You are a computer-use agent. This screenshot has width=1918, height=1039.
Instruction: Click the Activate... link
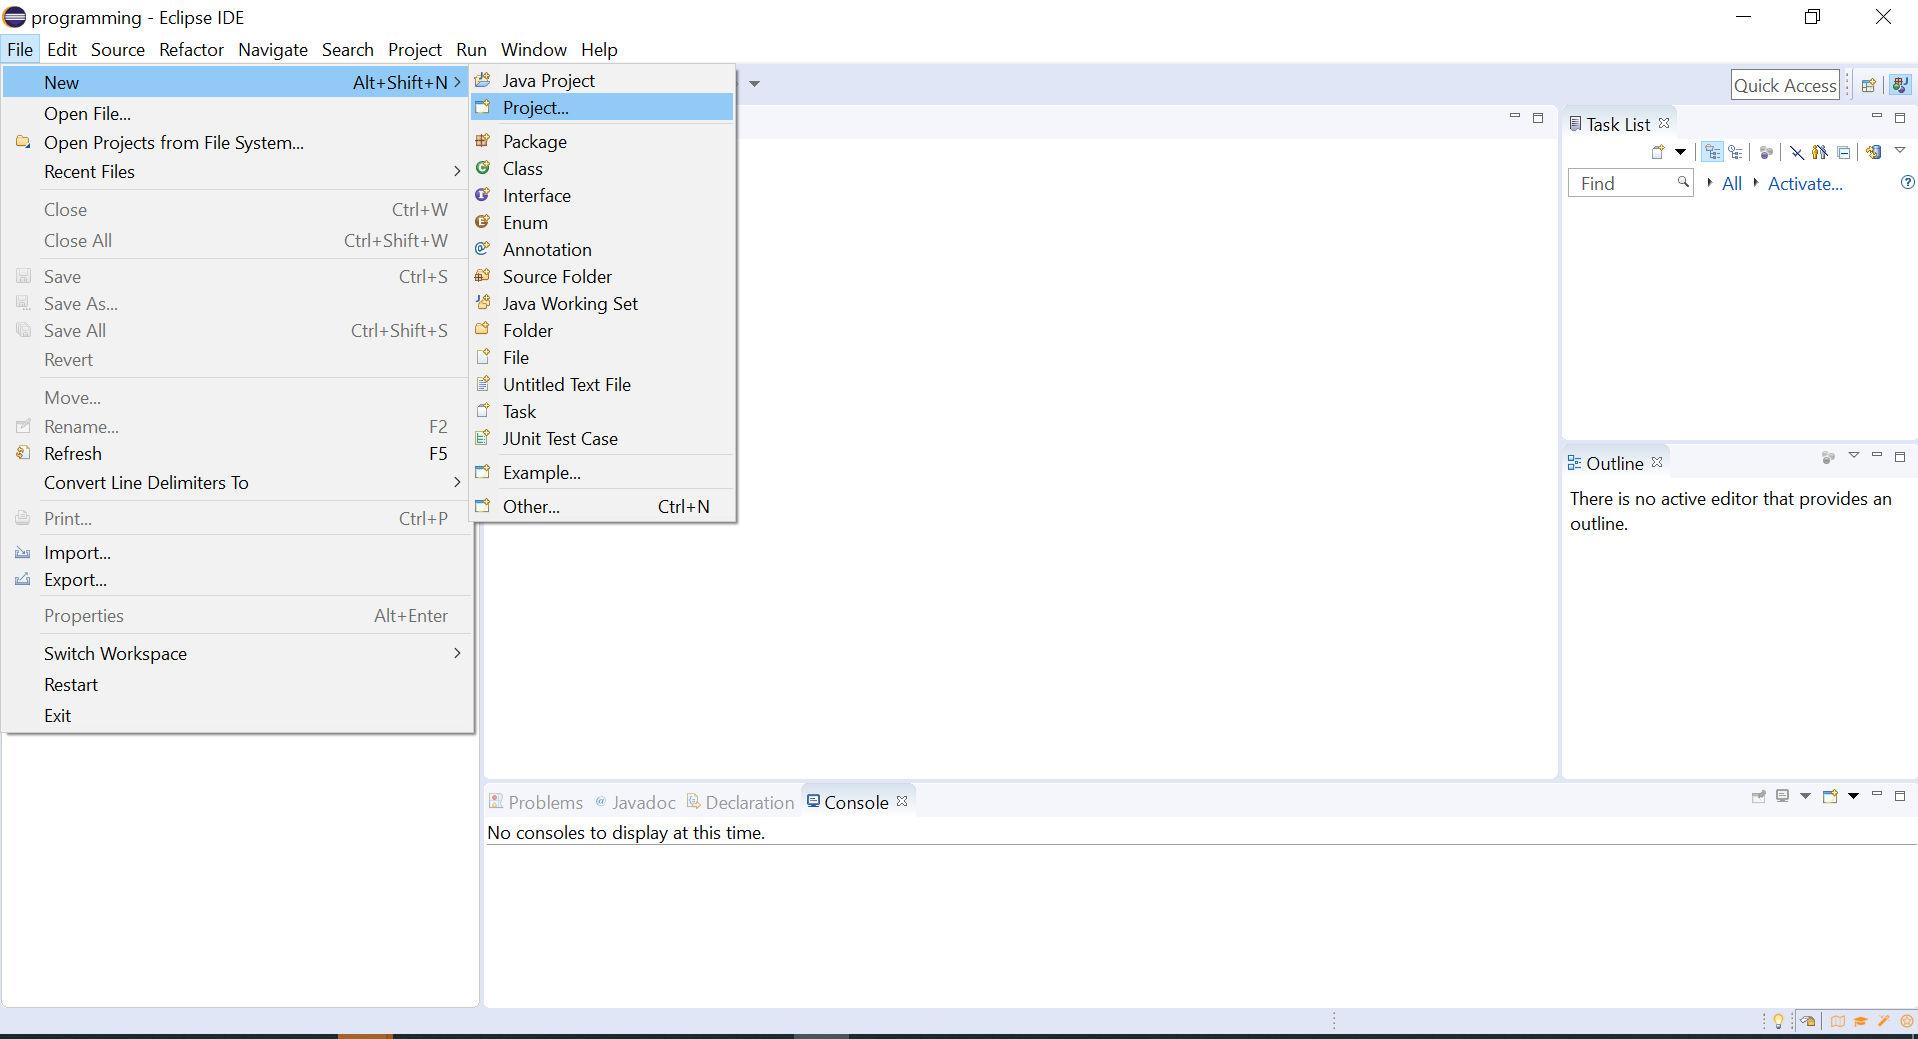coord(1805,183)
